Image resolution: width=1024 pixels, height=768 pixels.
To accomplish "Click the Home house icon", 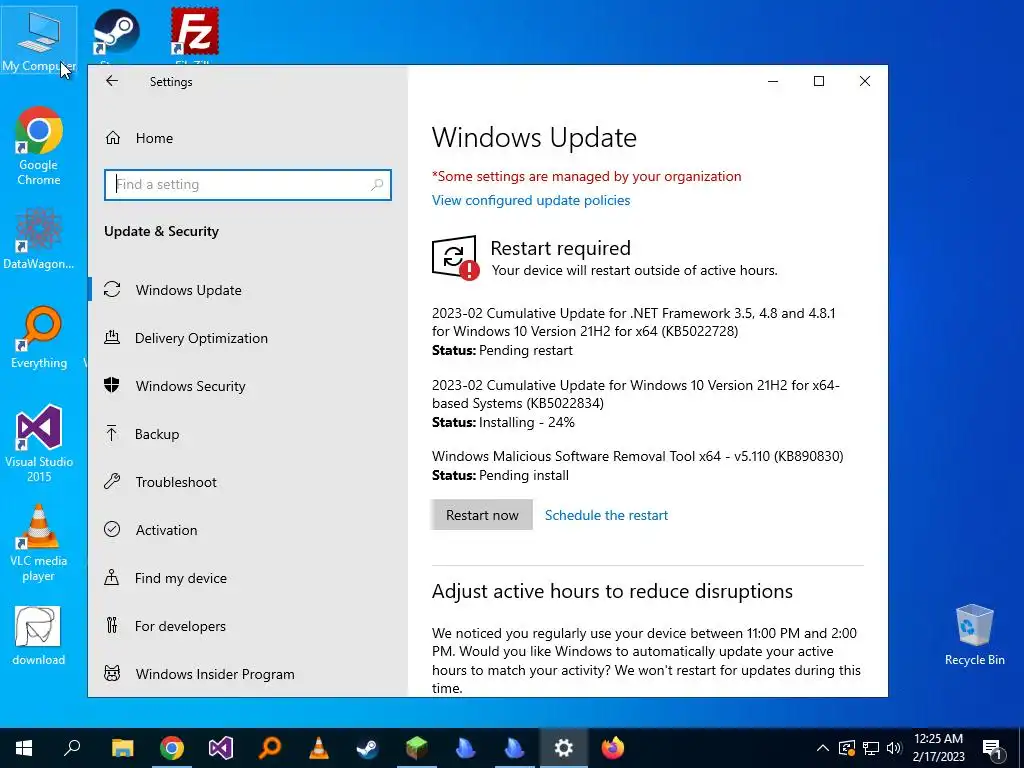I will pyautogui.click(x=112, y=138).
